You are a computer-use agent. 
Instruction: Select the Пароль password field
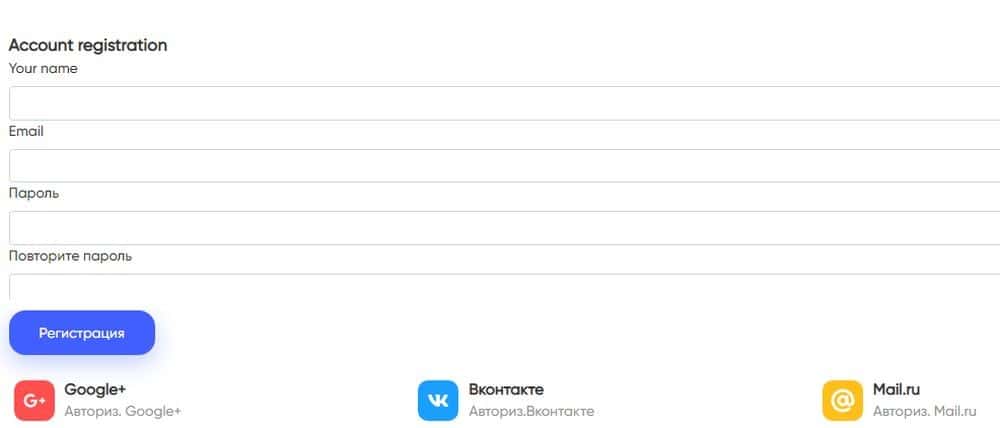(500, 228)
